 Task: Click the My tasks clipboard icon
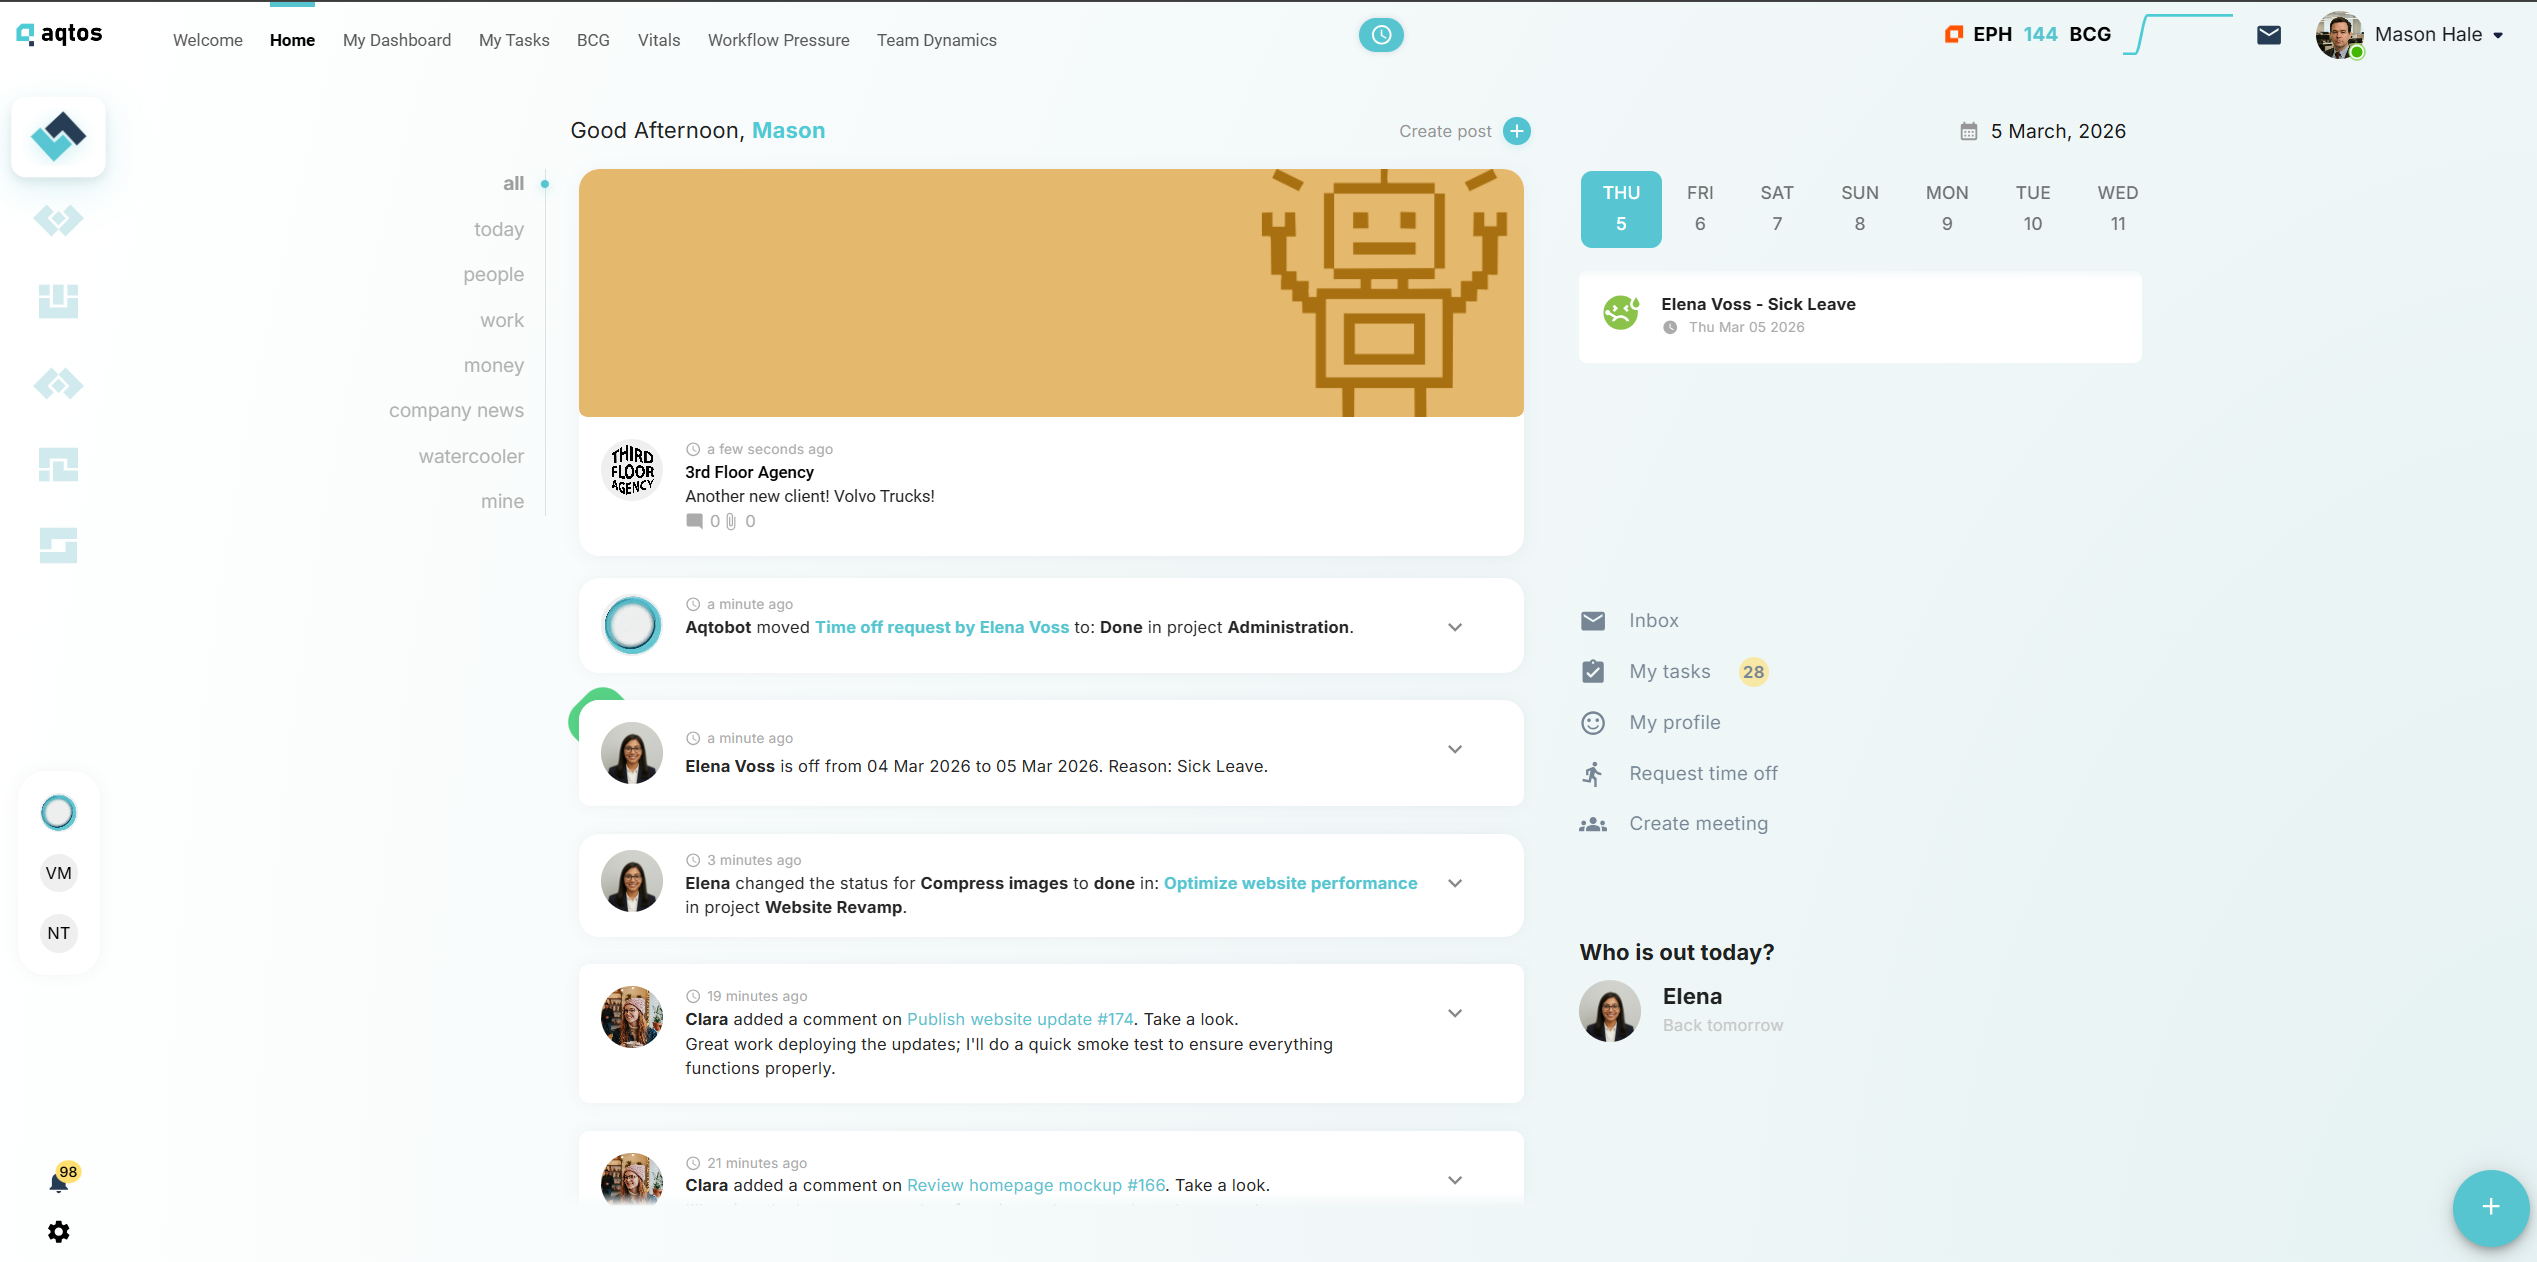1593,671
